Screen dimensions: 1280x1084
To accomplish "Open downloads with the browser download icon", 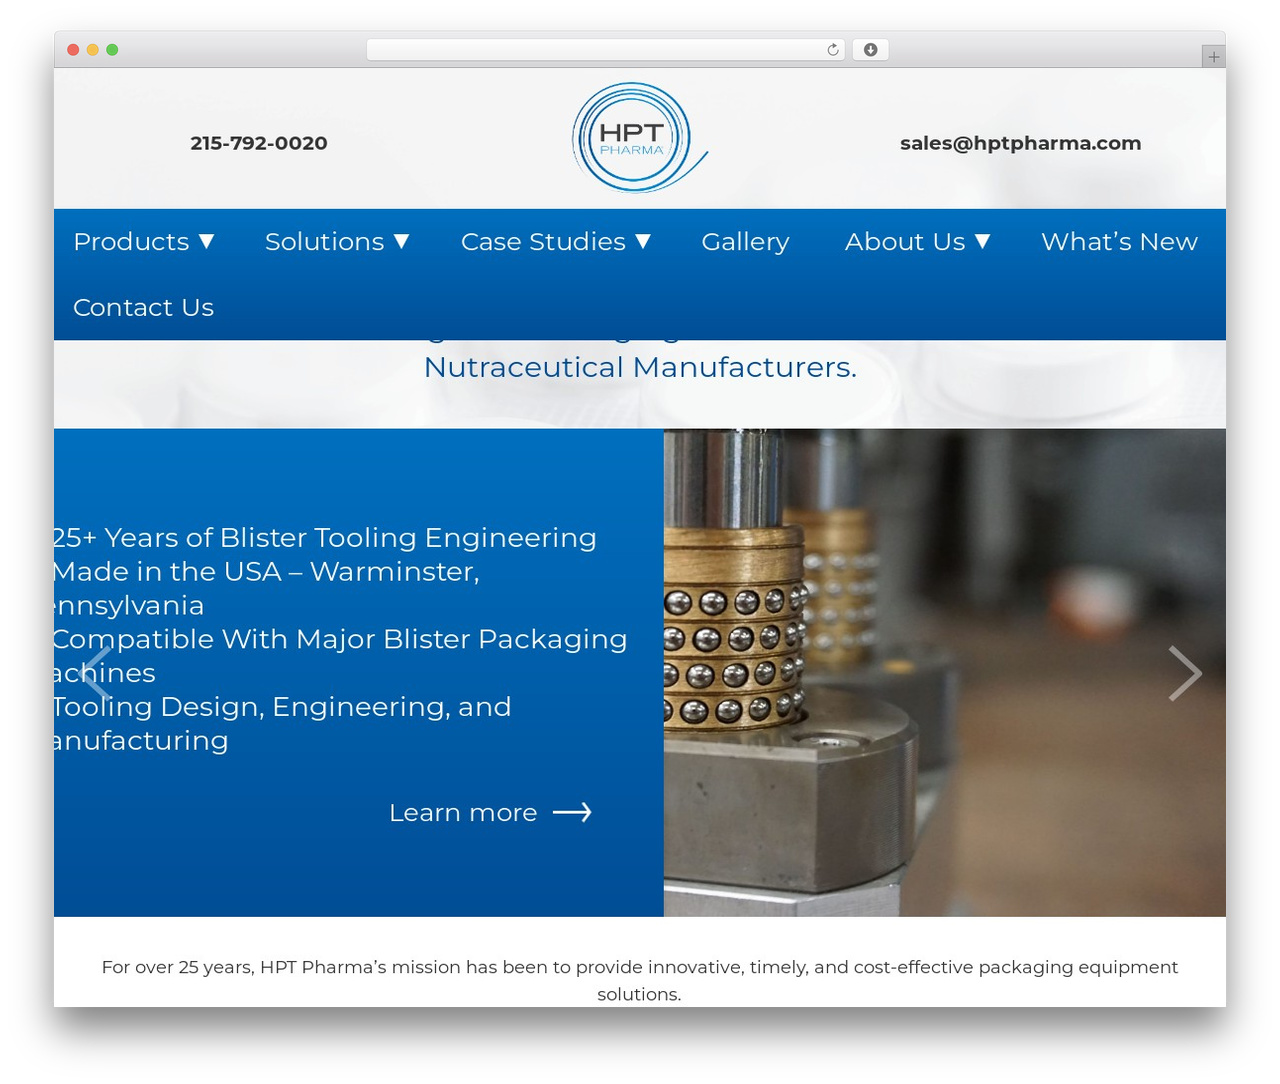I will [x=870, y=50].
